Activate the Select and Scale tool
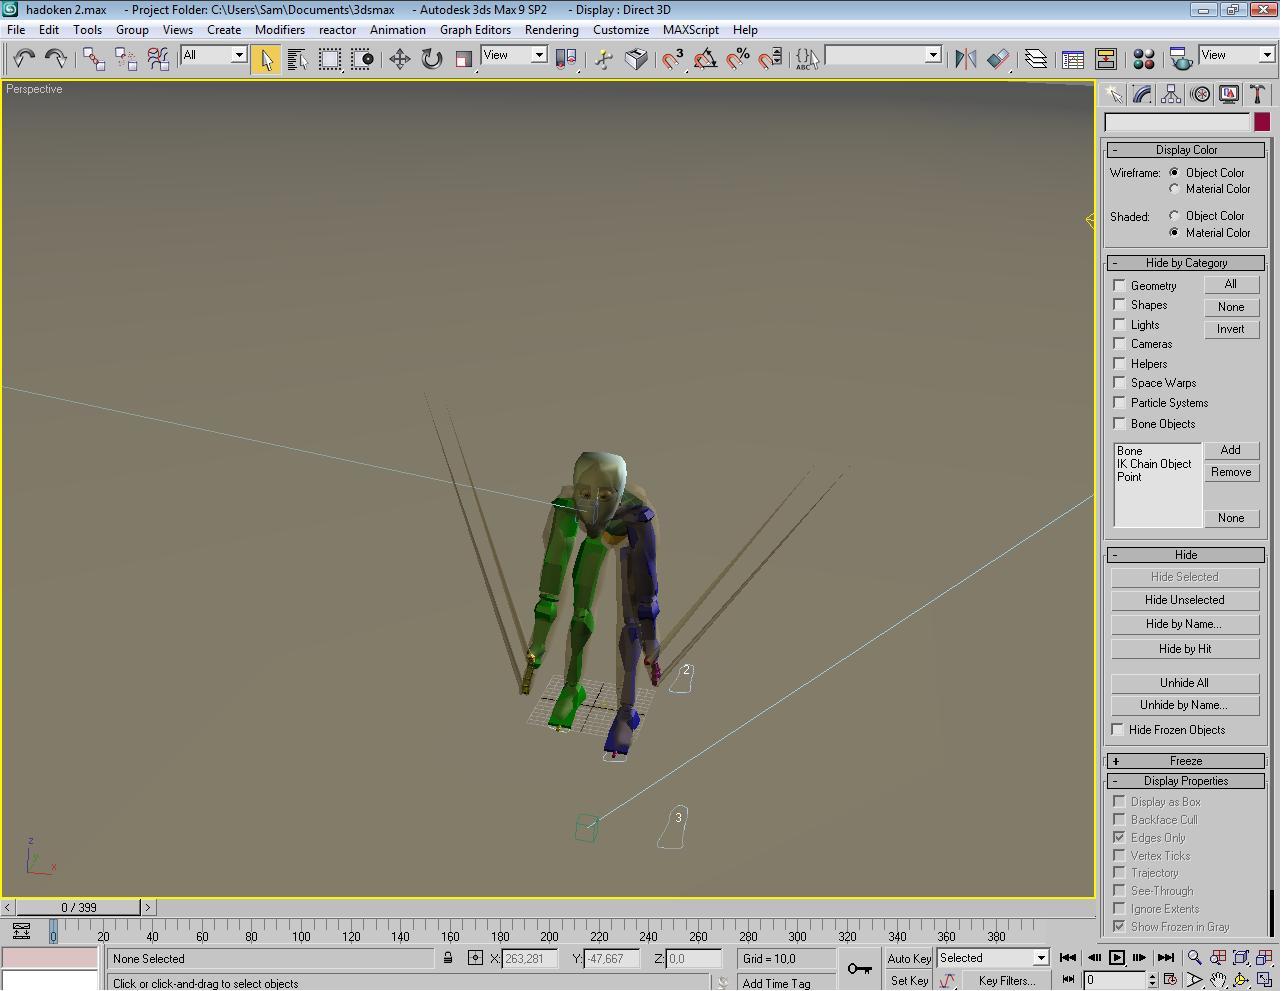This screenshot has width=1287, height=991. click(464, 59)
